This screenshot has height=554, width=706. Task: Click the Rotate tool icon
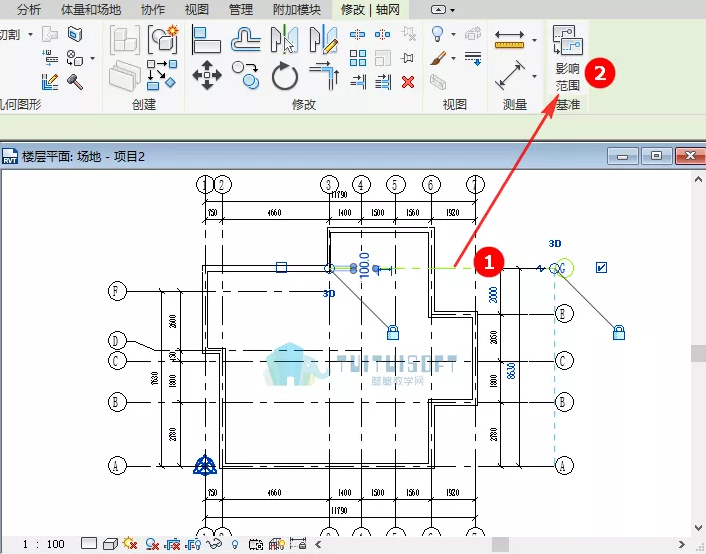pos(285,75)
